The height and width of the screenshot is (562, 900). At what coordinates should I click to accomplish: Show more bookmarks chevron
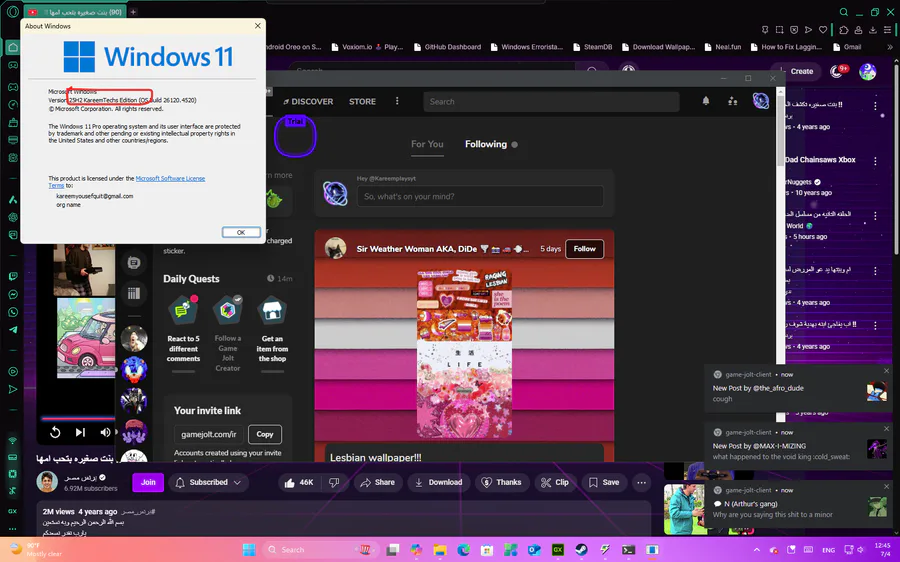(x=890, y=47)
